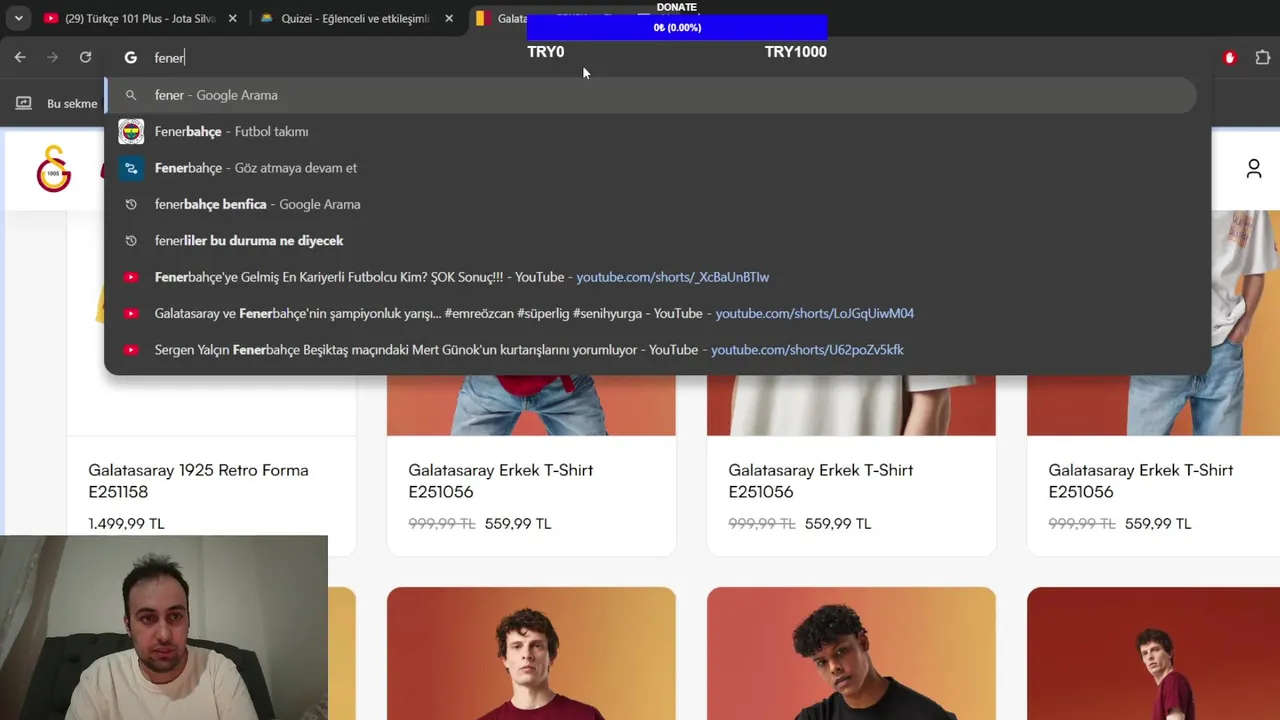This screenshot has height=720, width=1280.
Task: Click the blue journeys icon beside Fenerbahçe
Action: [131, 168]
